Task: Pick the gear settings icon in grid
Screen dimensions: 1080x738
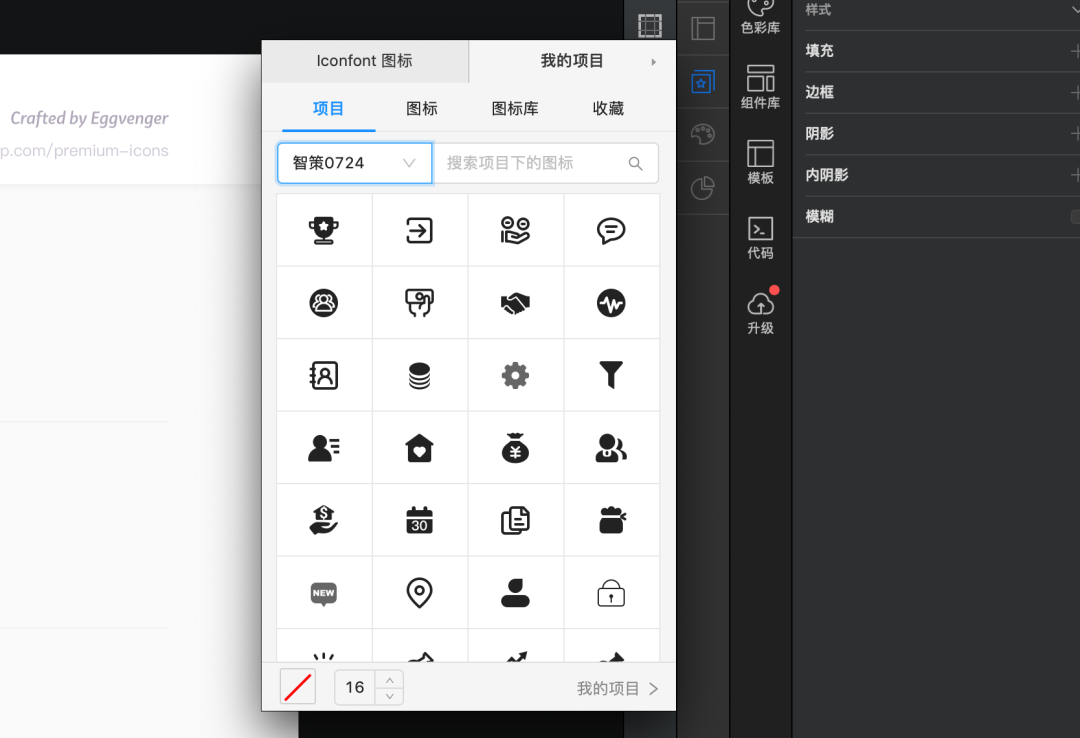Action: [x=515, y=375]
